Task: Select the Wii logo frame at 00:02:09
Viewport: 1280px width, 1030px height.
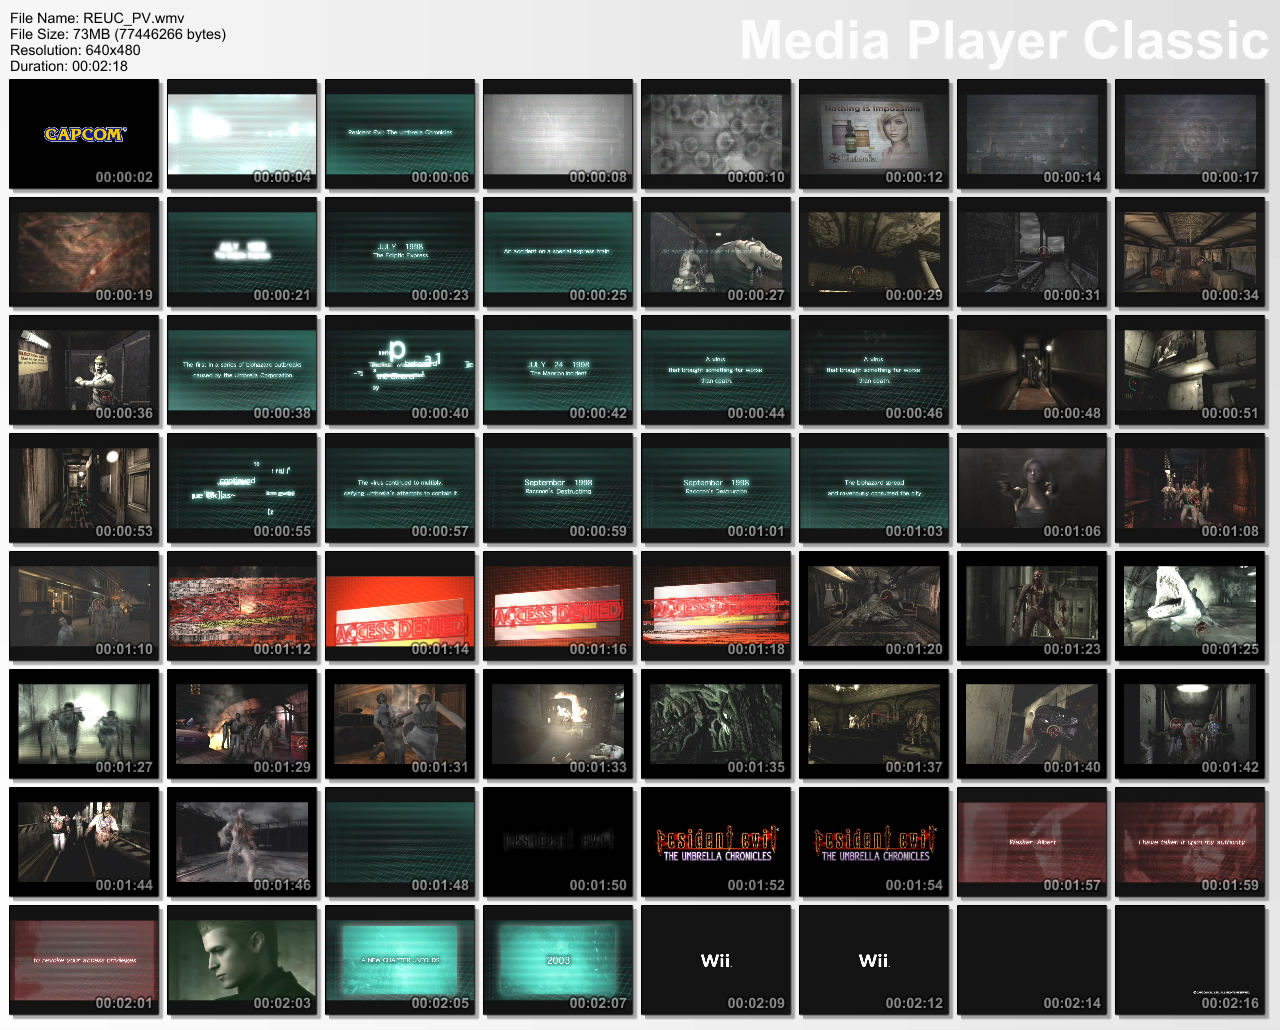Action: (x=716, y=960)
